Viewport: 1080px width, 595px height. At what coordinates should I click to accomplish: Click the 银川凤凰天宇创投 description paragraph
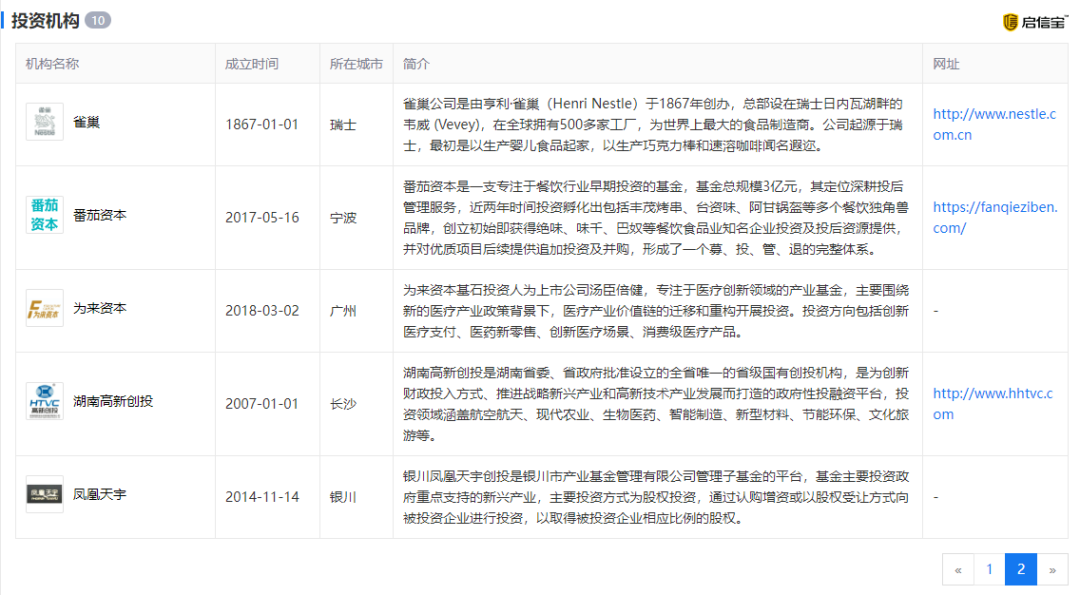(x=656, y=497)
